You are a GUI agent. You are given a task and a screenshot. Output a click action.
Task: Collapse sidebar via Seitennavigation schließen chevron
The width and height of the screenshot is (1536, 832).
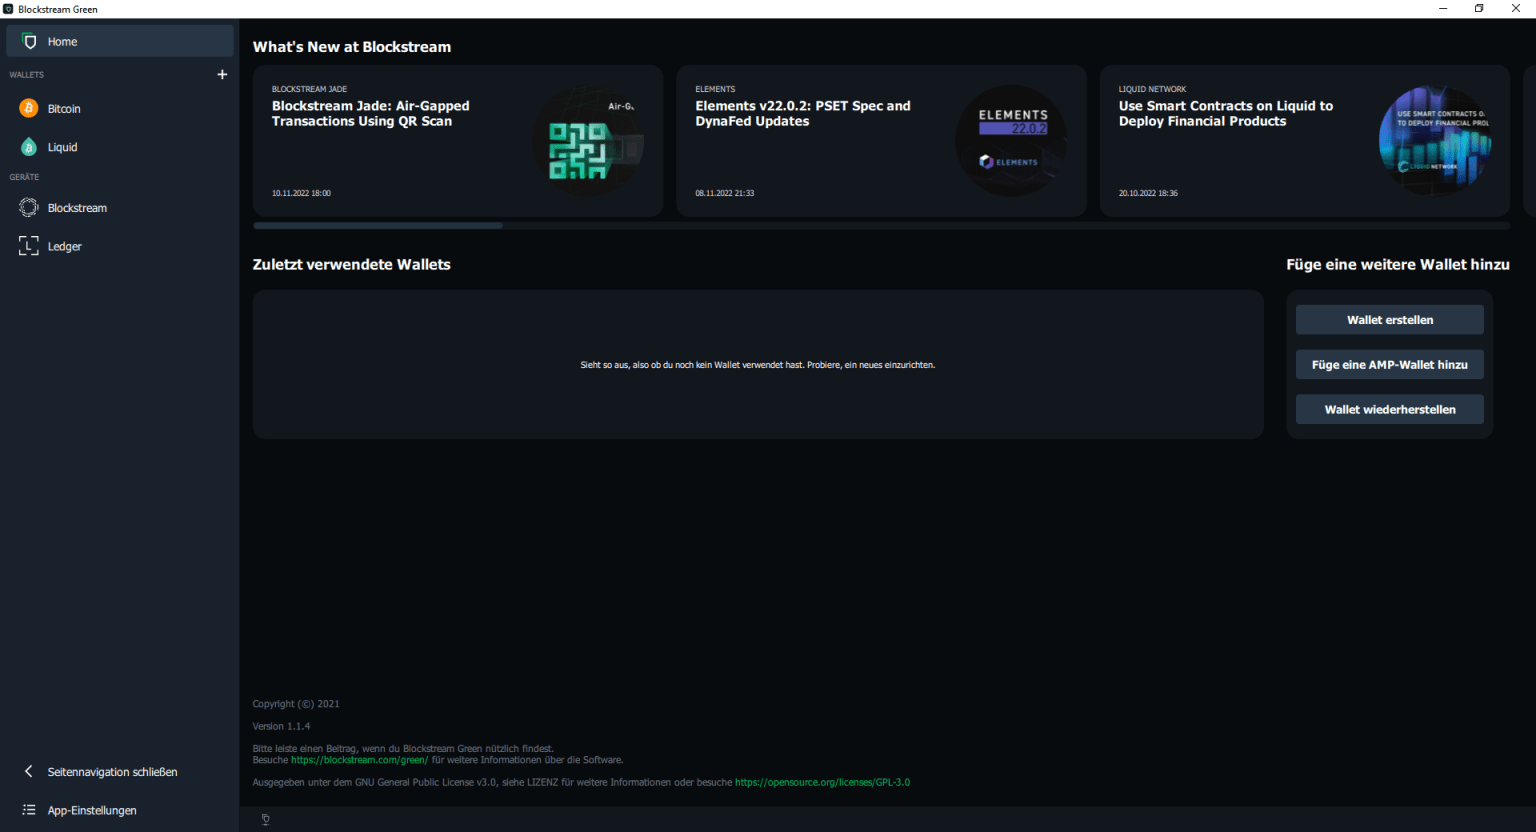tap(28, 771)
